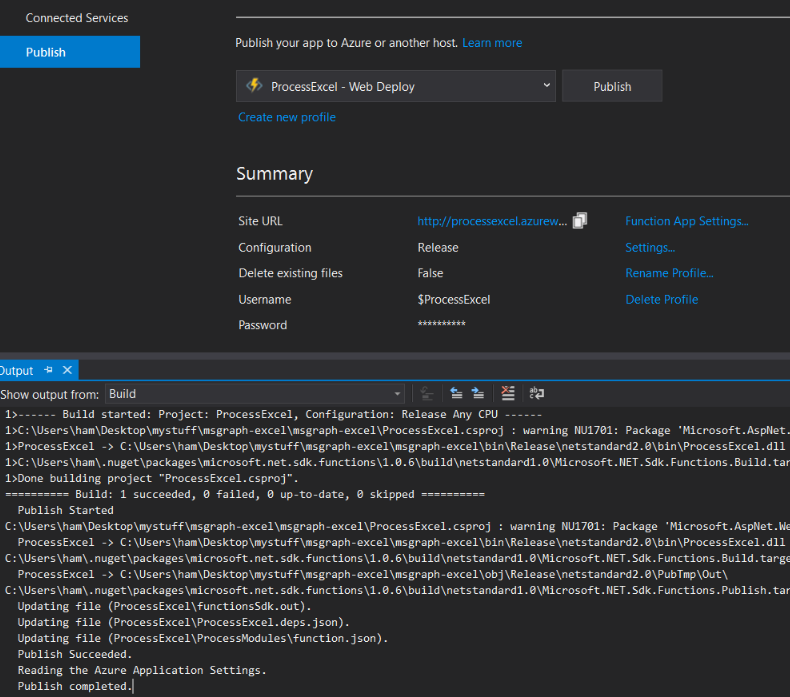
Task: Click the Delete Profile link
Action: click(x=661, y=299)
